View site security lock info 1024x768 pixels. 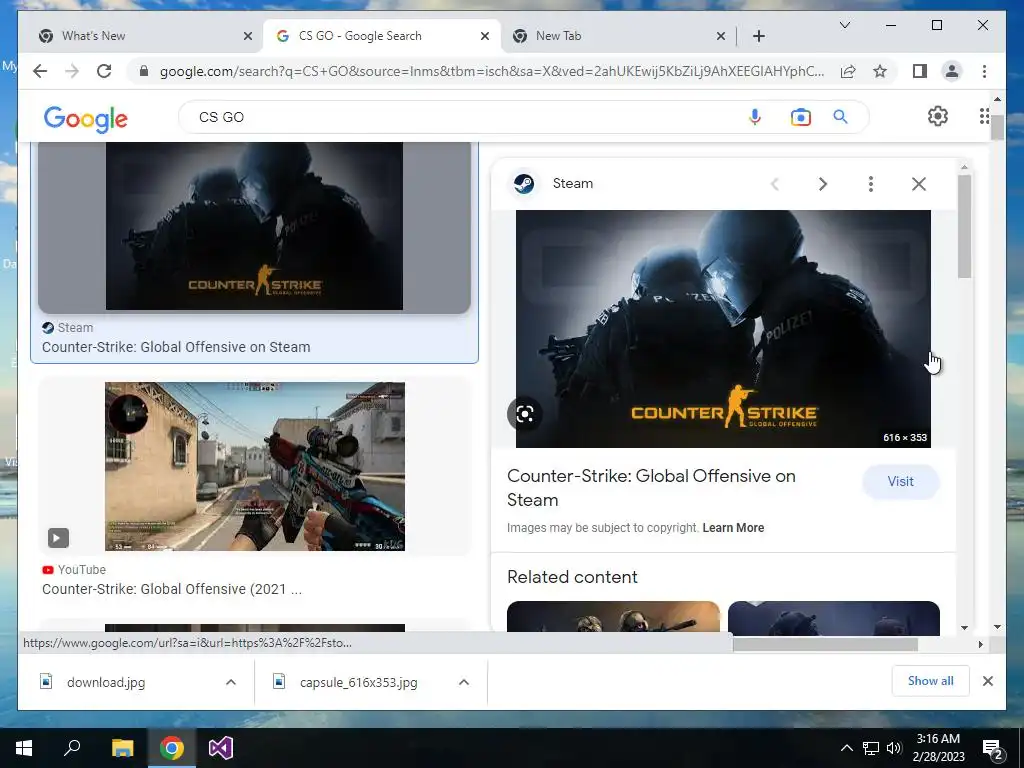[144, 71]
